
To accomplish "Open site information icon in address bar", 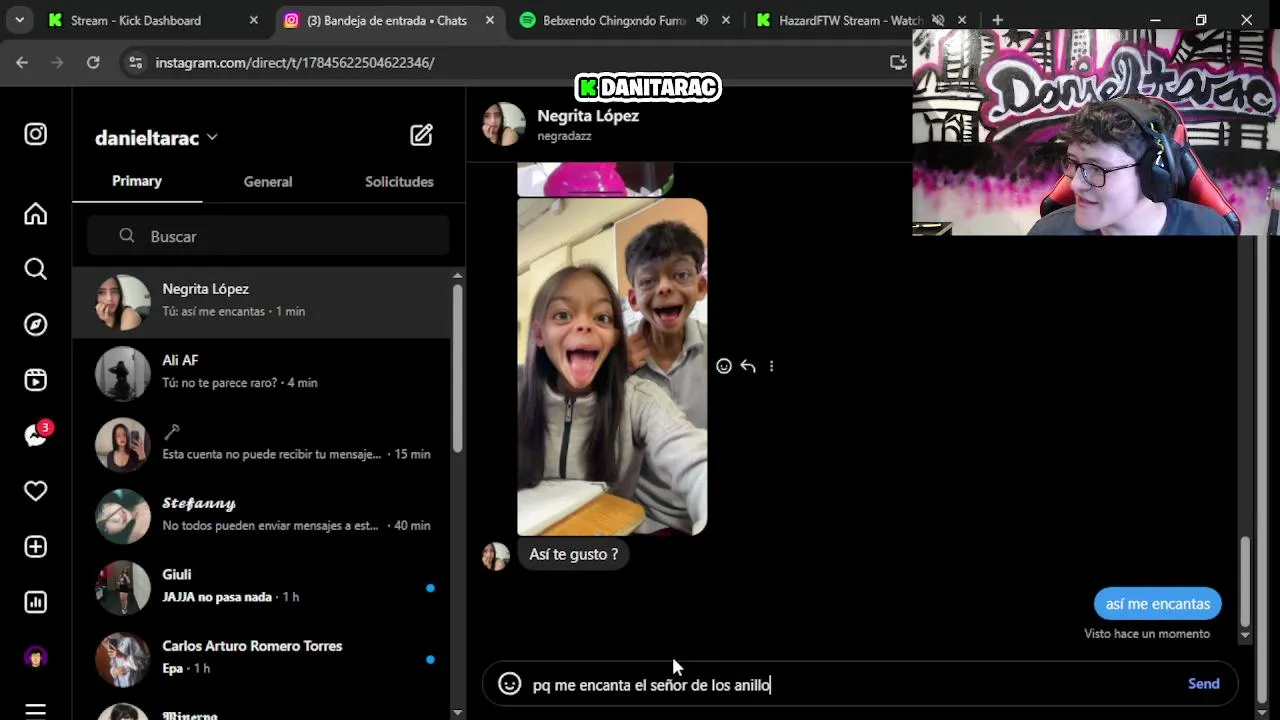I will click(x=136, y=62).
